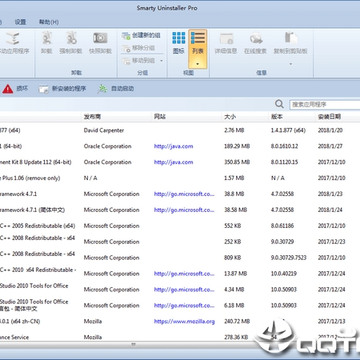Focus the 搜索应用程序 search field

324,104
